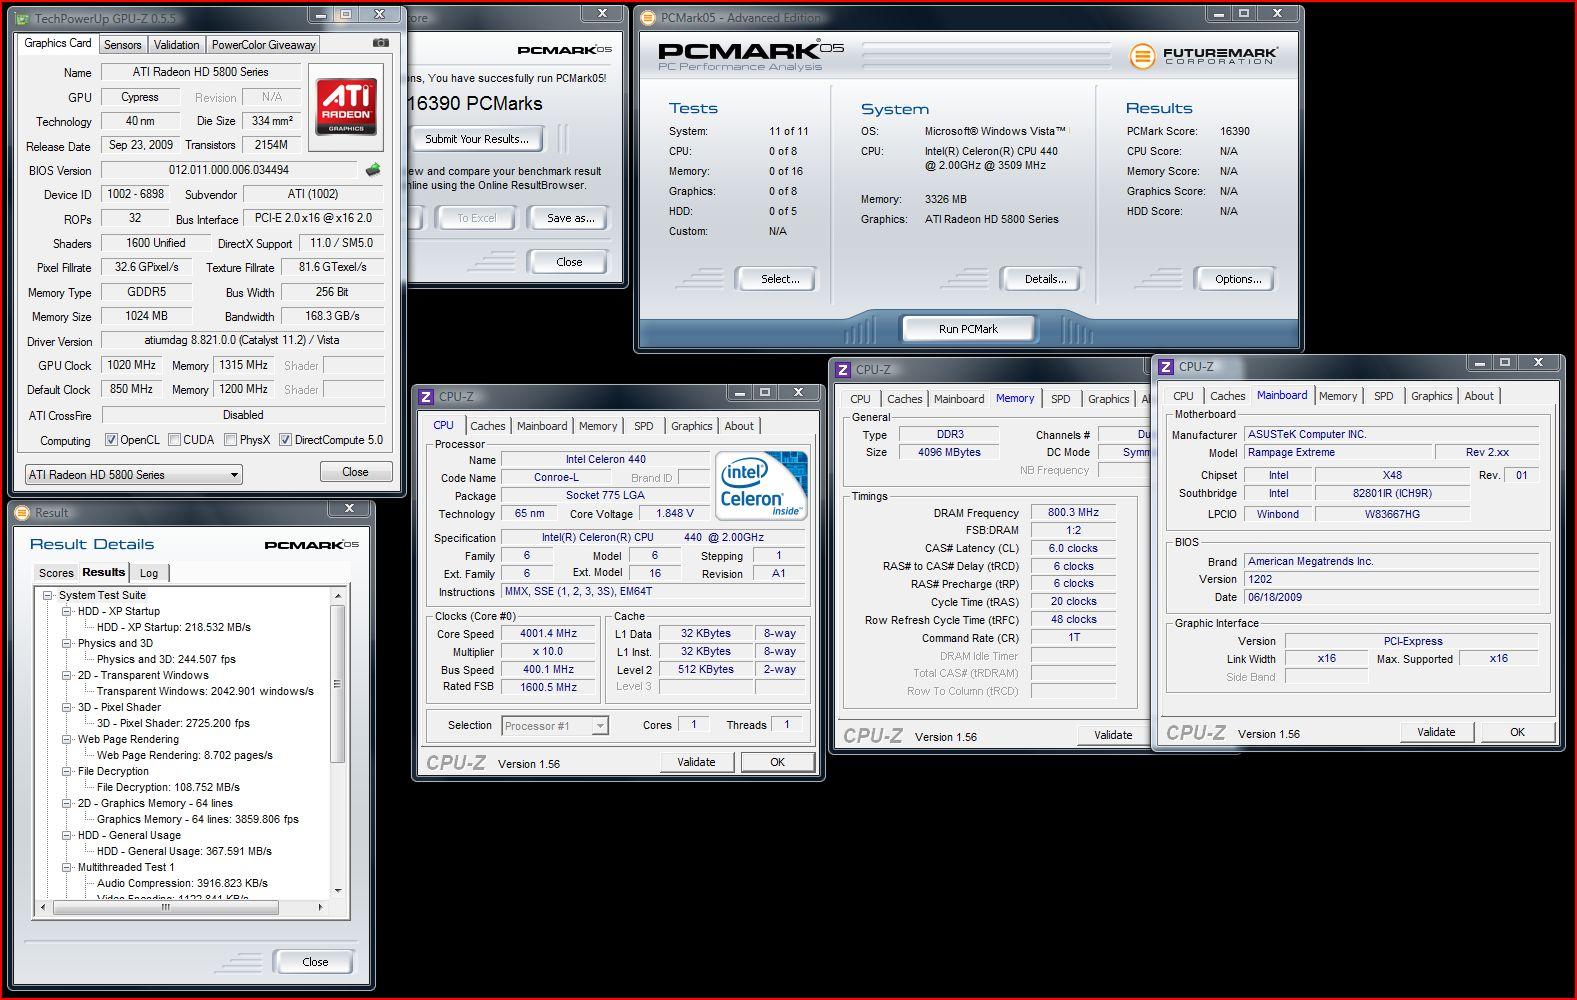Click the Details... button under System
The height and width of the screenshot is (1000, 1577).
(x=1045, y=279)
